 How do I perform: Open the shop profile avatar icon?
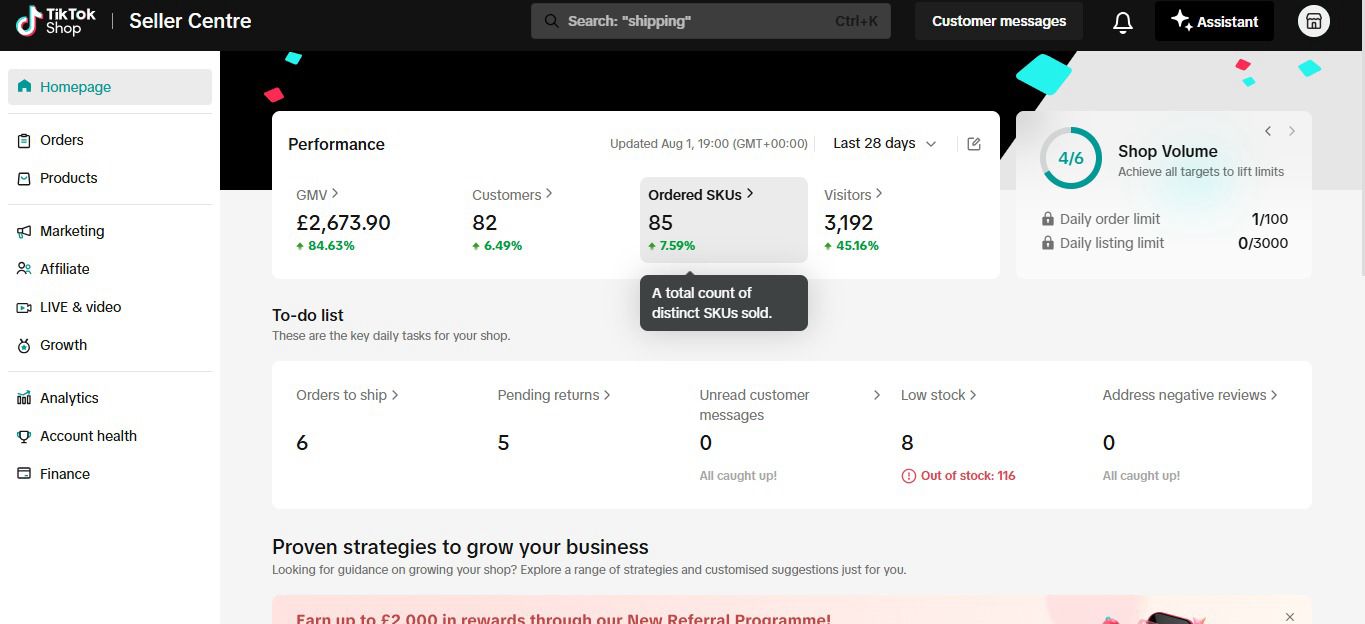click(x=1313, y=21)
